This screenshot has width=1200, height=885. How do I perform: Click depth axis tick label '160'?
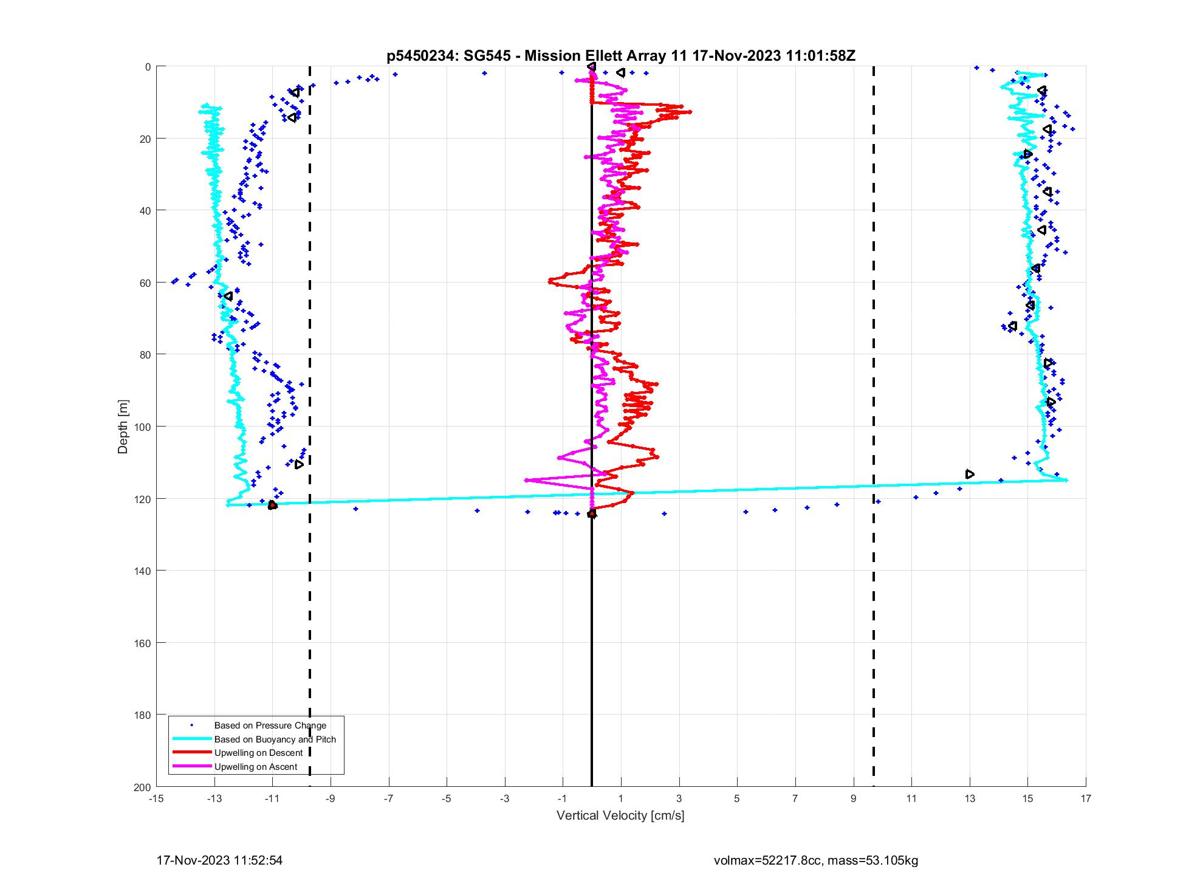(141, 643)
